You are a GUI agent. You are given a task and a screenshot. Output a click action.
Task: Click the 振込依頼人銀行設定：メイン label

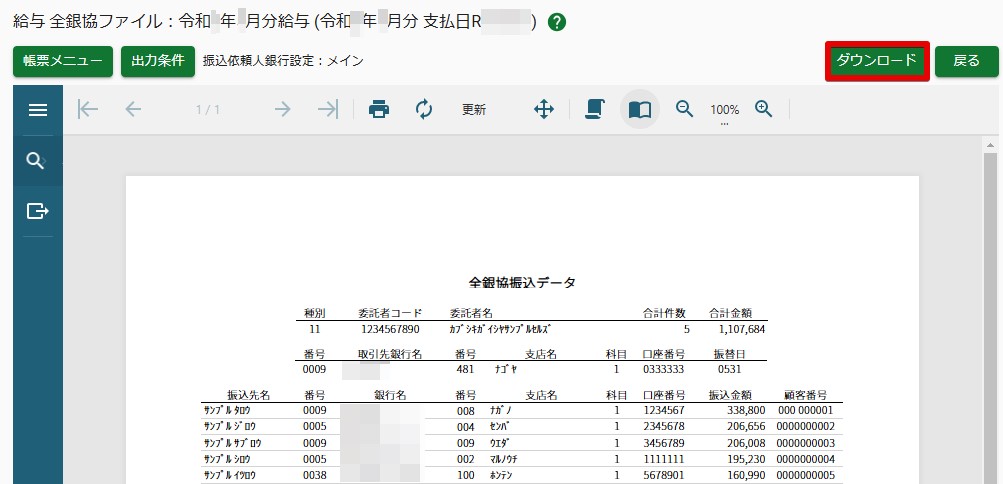coord(283,61)
